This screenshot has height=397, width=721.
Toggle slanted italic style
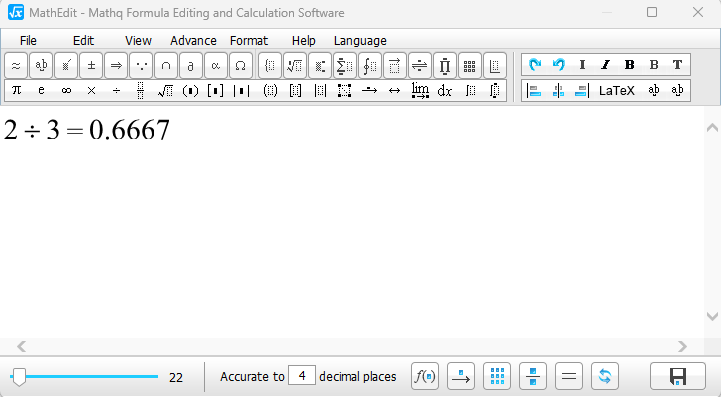point(606,65)
